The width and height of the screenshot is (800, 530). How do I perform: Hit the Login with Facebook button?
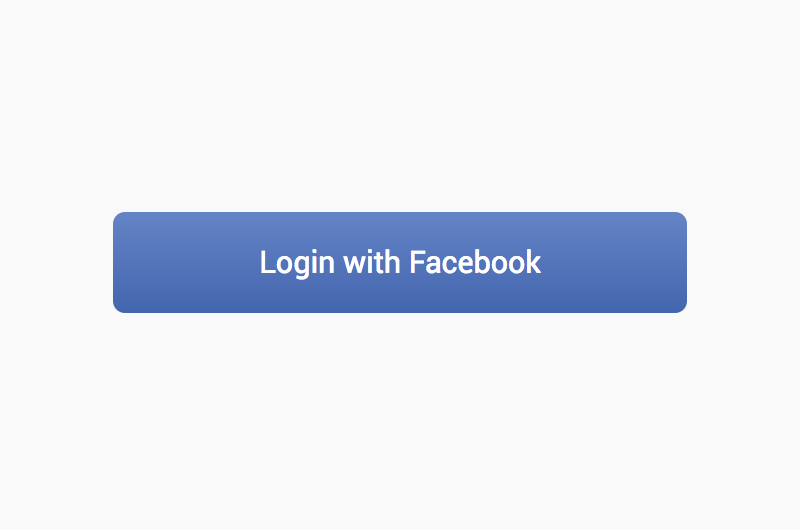tap(400, 262)
